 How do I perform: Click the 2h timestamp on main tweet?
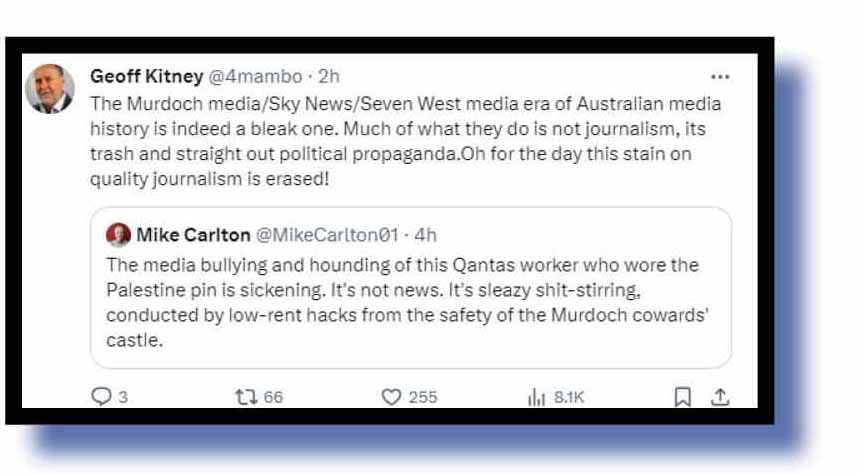329,77
